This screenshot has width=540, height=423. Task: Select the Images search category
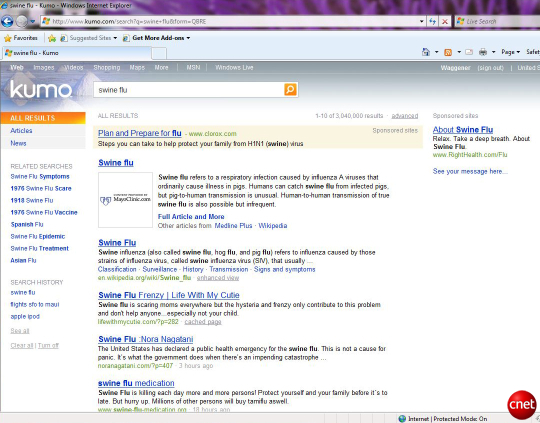pos(44,68)
